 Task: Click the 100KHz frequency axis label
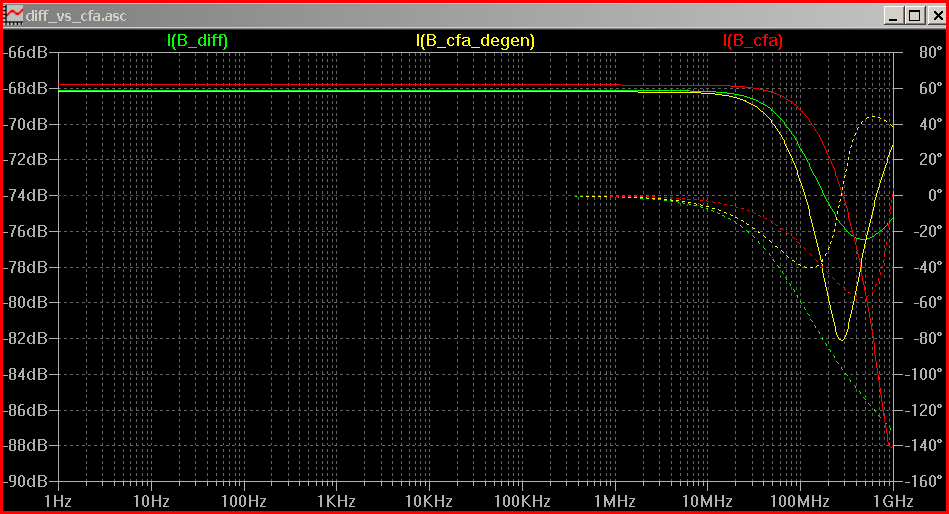coord(522,501)
